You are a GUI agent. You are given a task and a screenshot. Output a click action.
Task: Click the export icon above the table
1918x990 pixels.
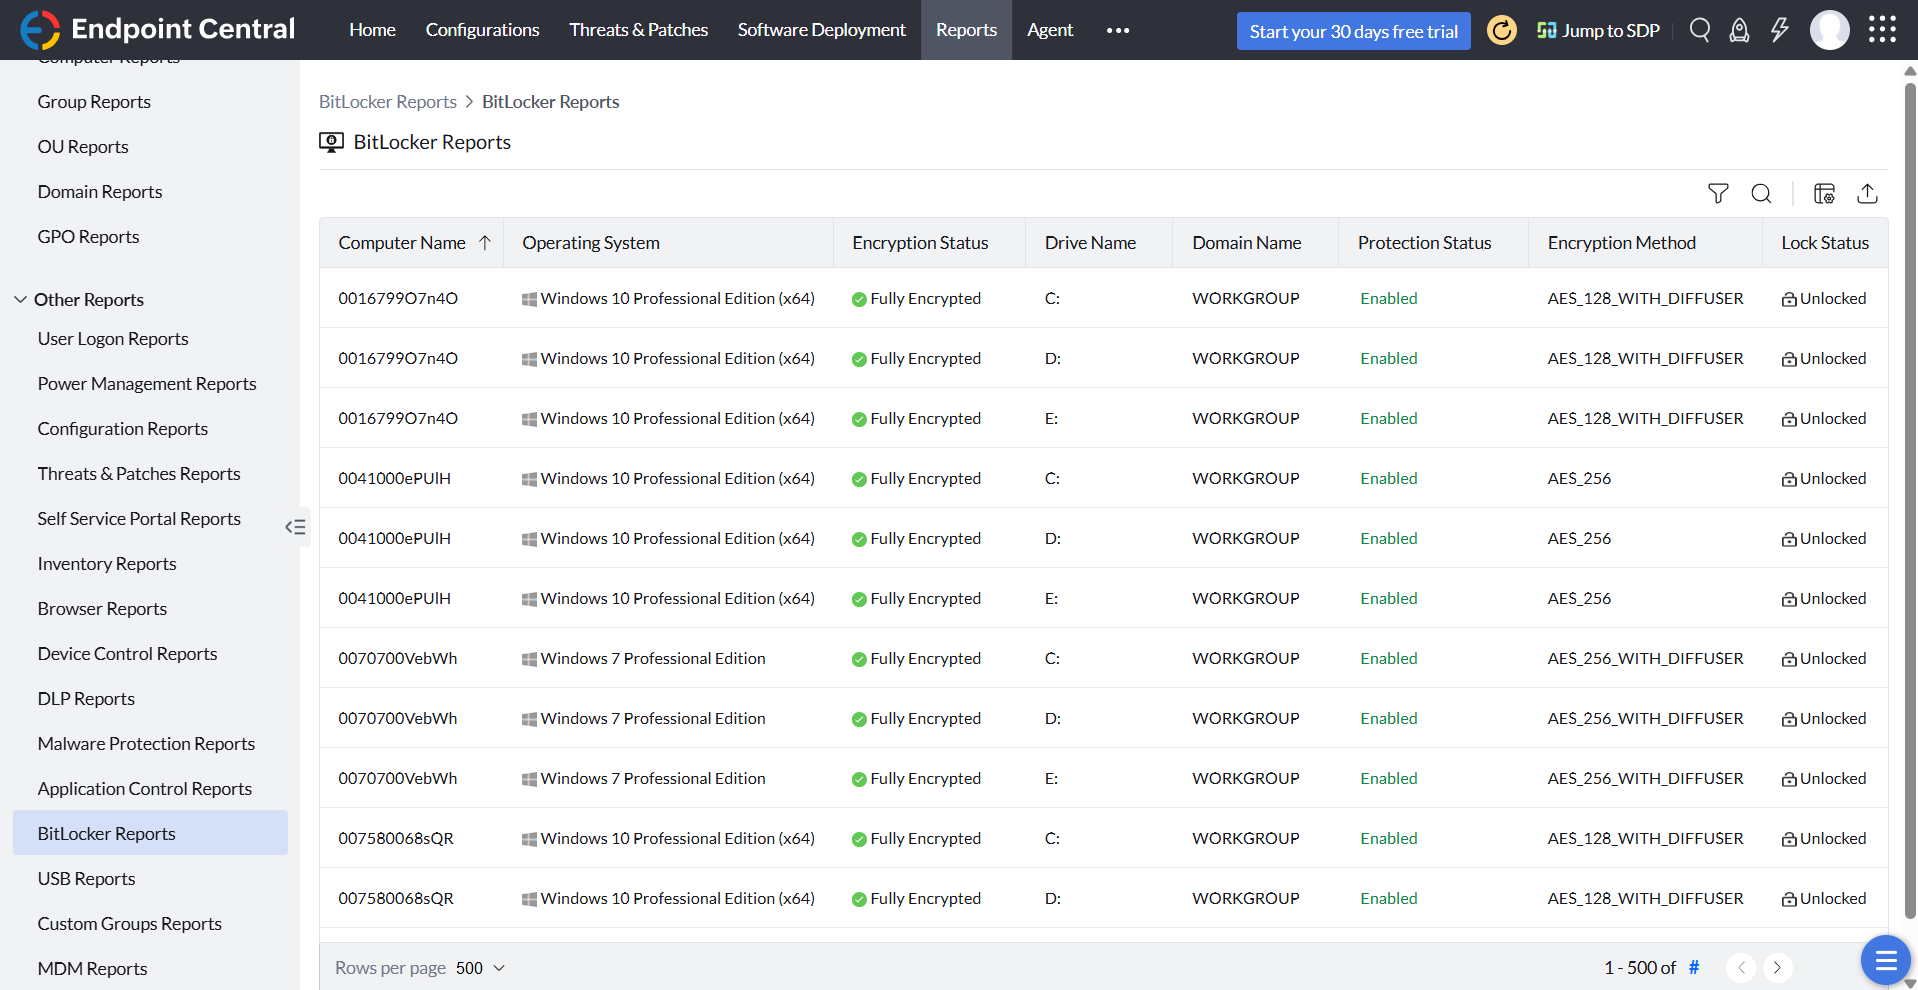[1868, 193]
